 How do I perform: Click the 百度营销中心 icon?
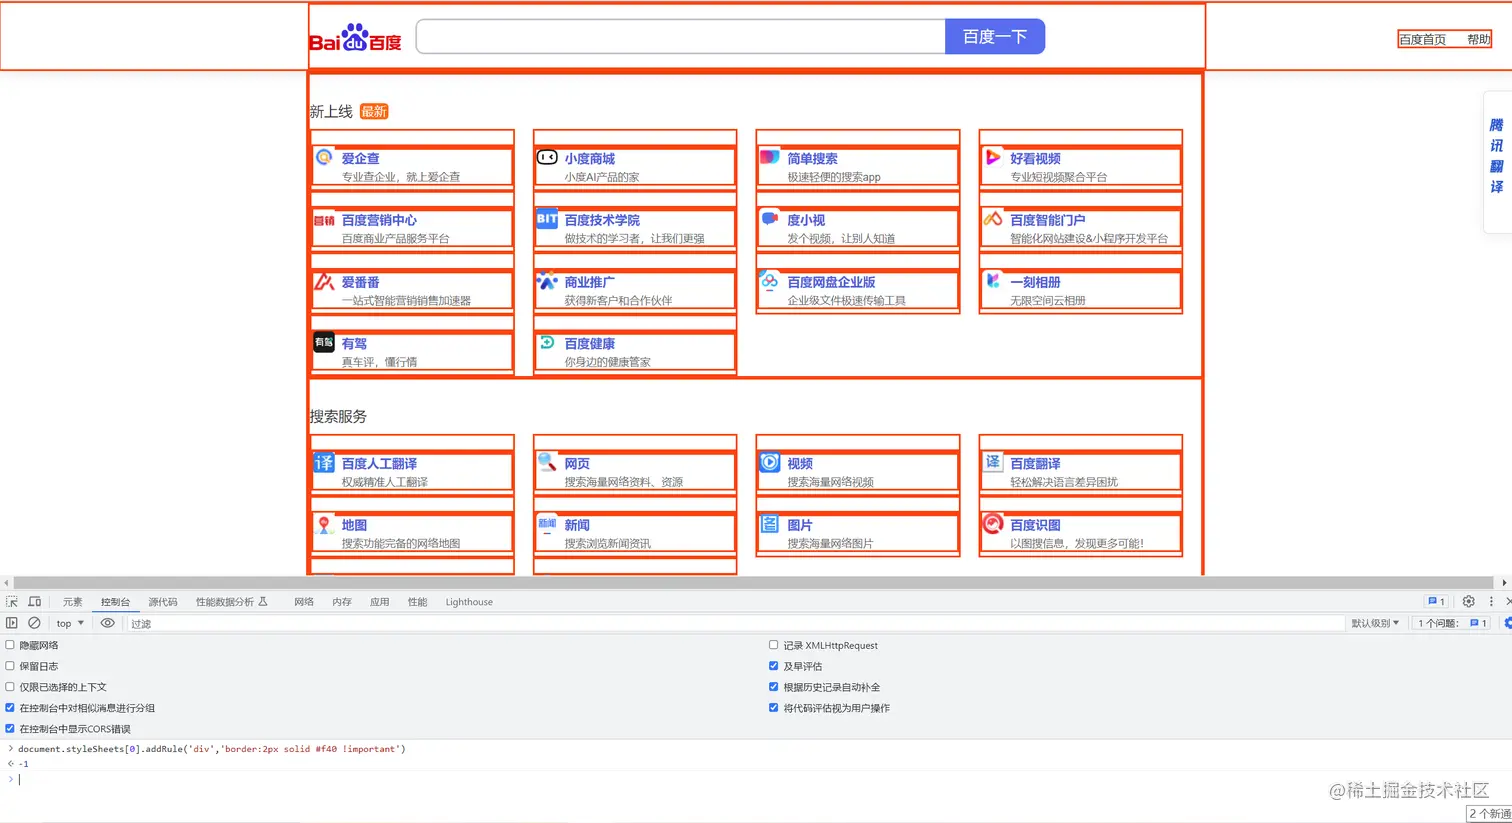point(324,220)
